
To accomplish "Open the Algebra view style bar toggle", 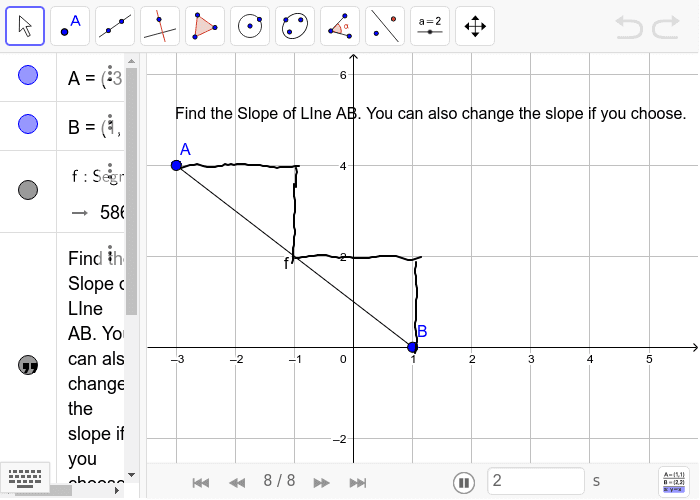I will [x=674, y=482].
